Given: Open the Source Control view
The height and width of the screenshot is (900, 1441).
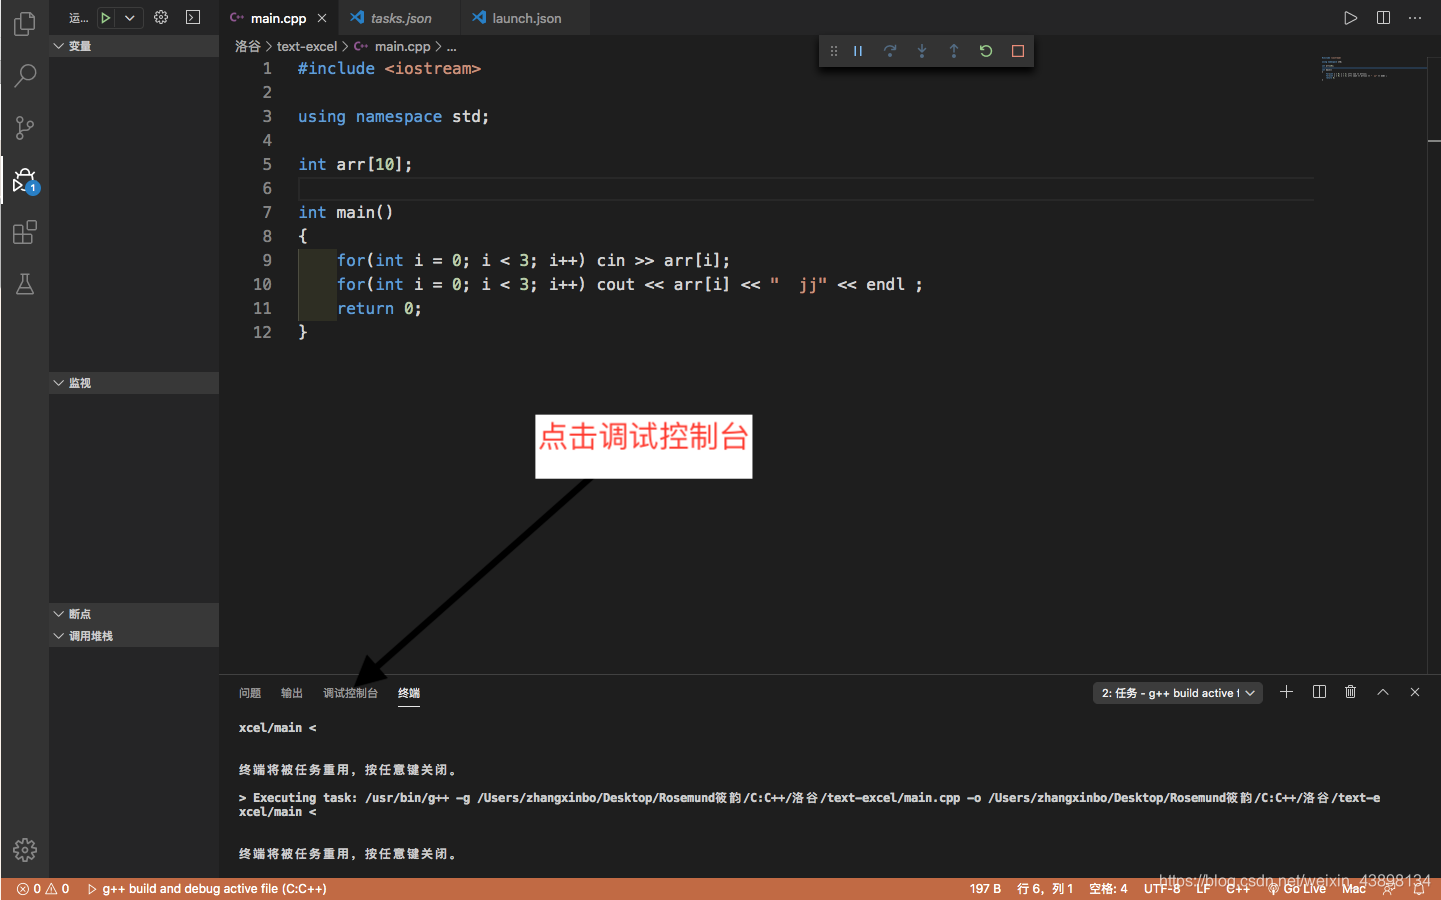Looking at the screenshot, I should pyautogui.click(x=25, y=128).
